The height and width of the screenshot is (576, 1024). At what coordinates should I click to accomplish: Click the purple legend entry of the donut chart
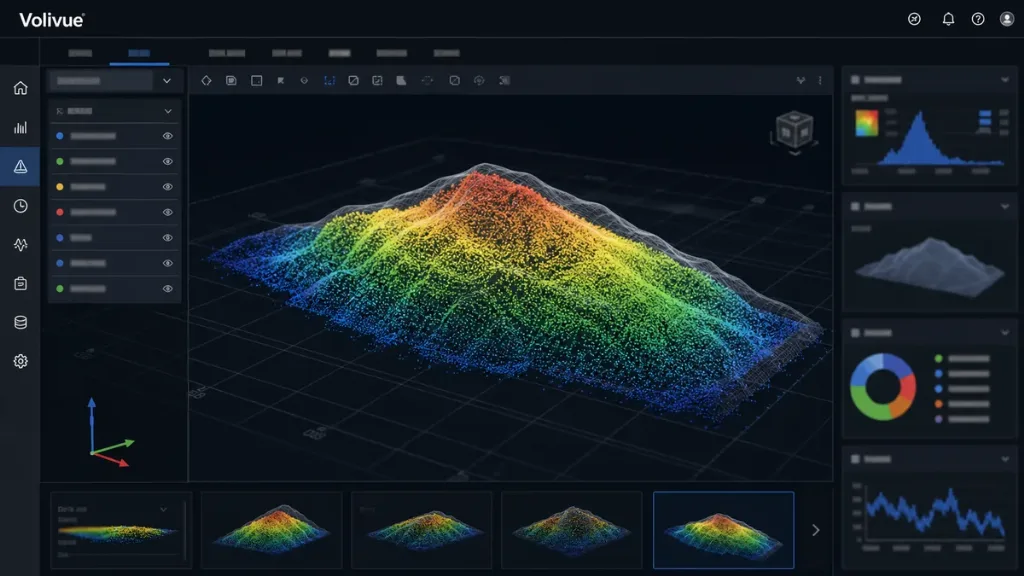click(964, 419)
